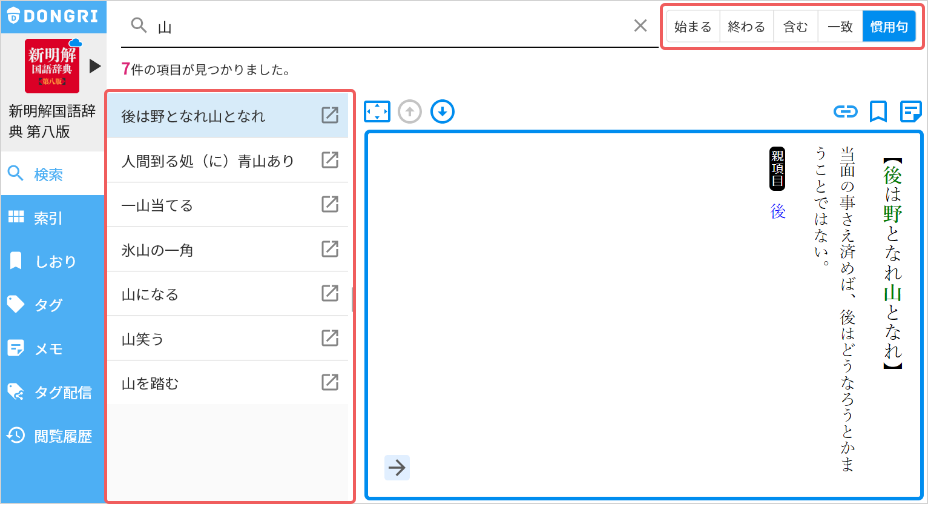This screenshot has height=506, width=928.
Task: Go to previous entry with up arrow
Action: point(410,111)
